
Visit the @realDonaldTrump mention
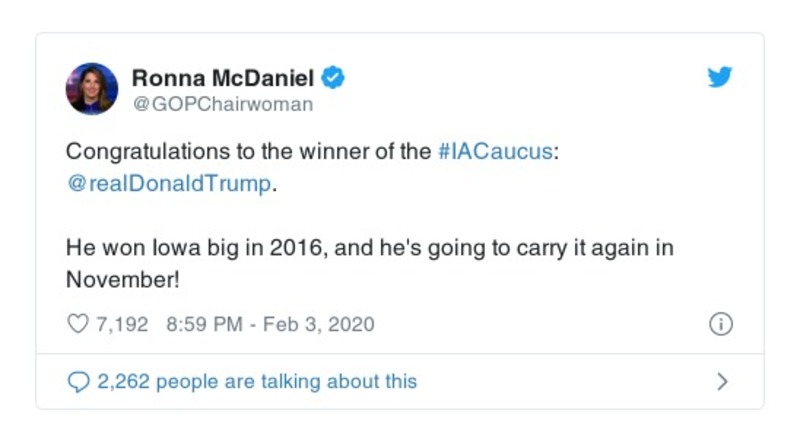click(167, 186)
